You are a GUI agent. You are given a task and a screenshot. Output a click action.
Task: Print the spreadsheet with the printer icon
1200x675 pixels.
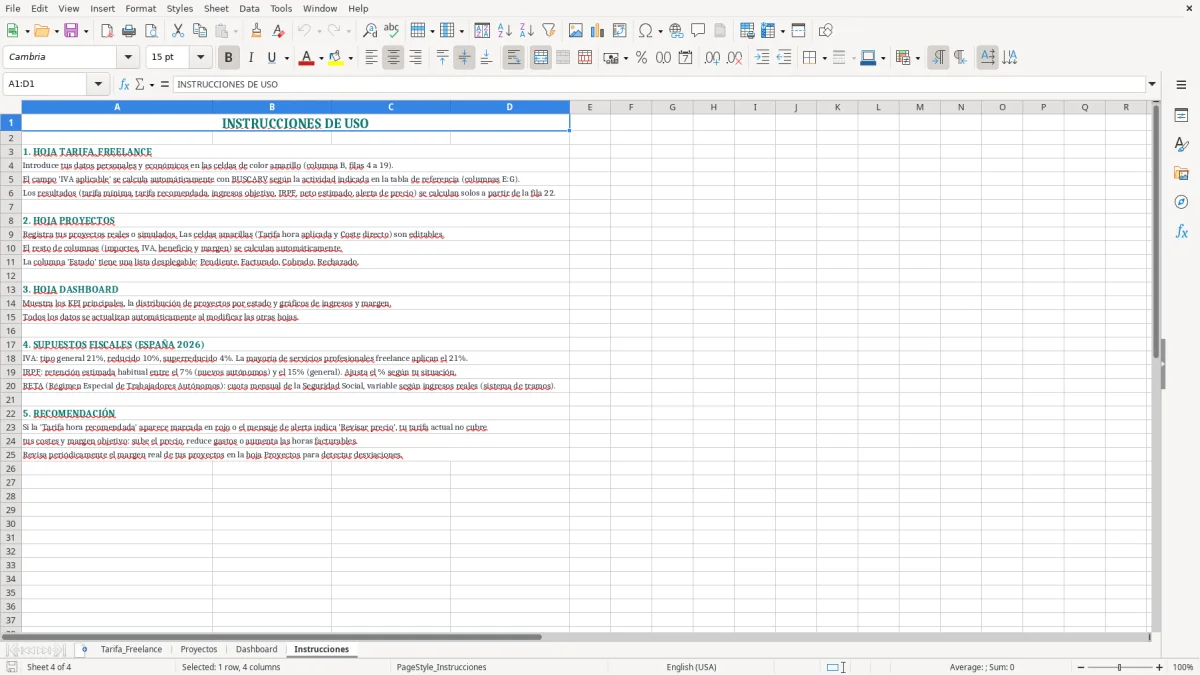tap(129, 31)
